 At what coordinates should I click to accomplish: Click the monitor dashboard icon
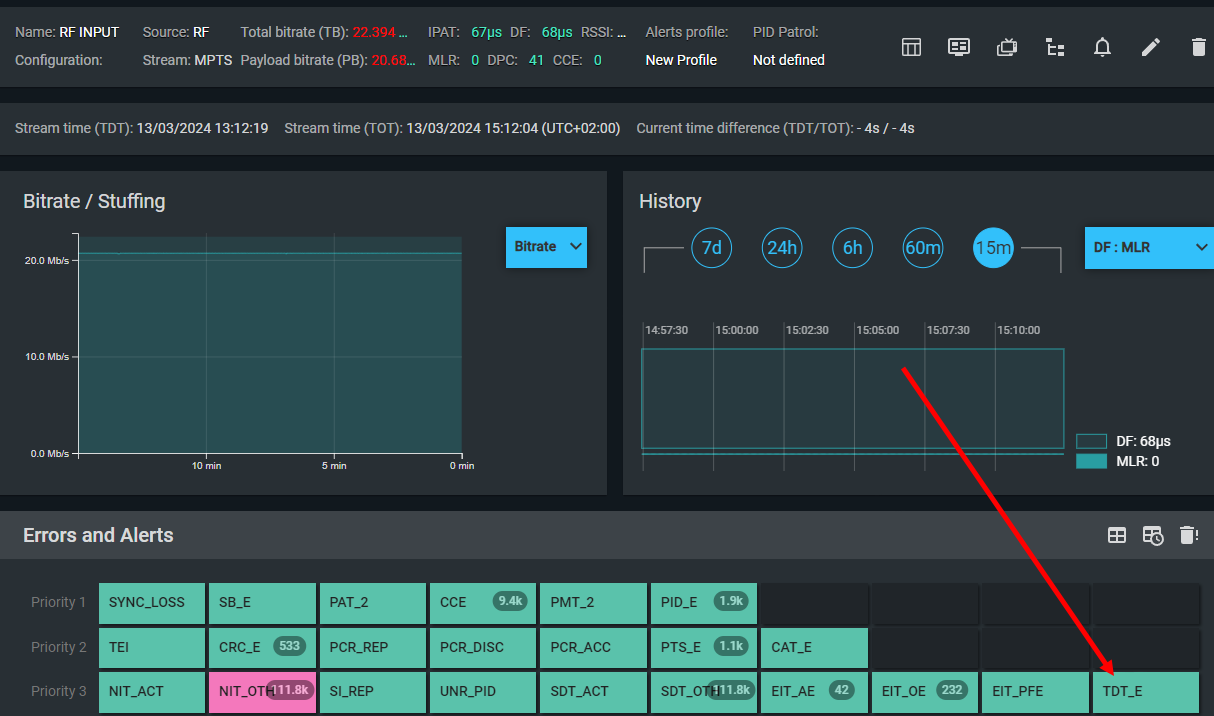pos(959,47)
